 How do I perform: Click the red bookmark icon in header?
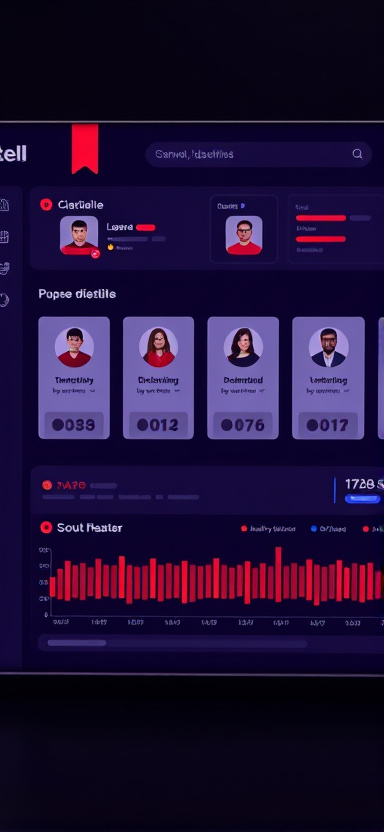pyautogui.click(x=85, y=149)
